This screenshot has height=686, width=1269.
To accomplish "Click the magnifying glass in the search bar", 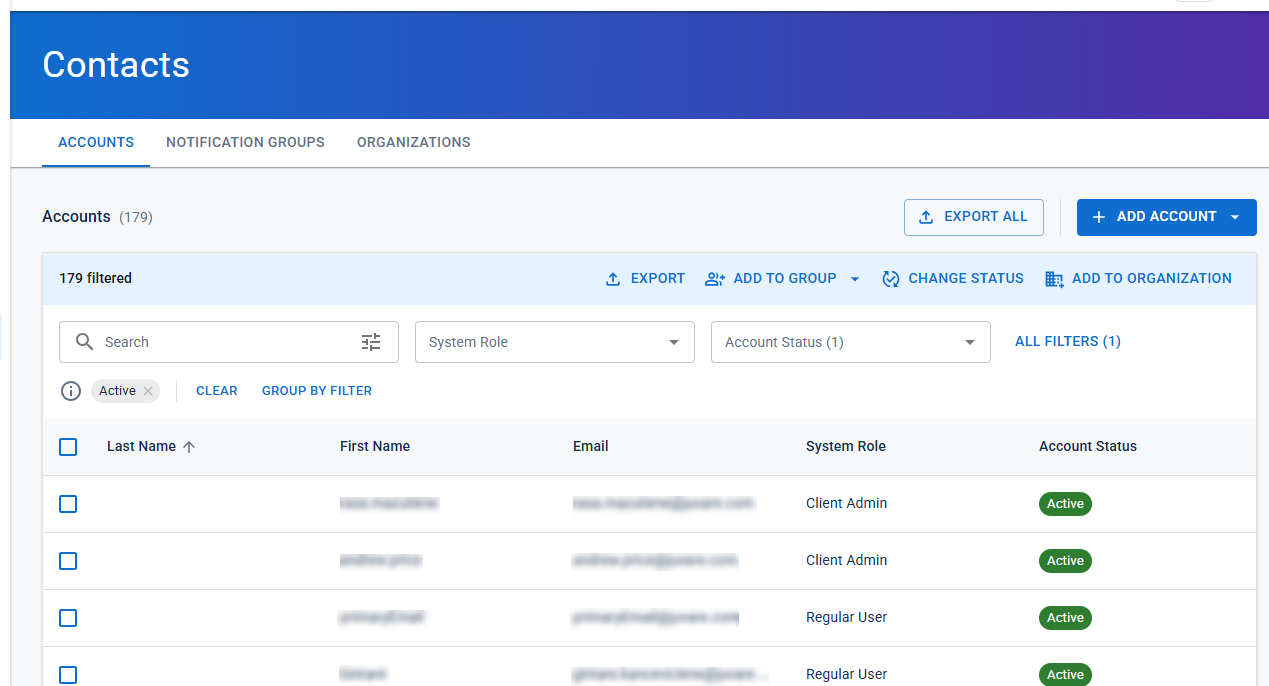I will [x=85, y=341].
